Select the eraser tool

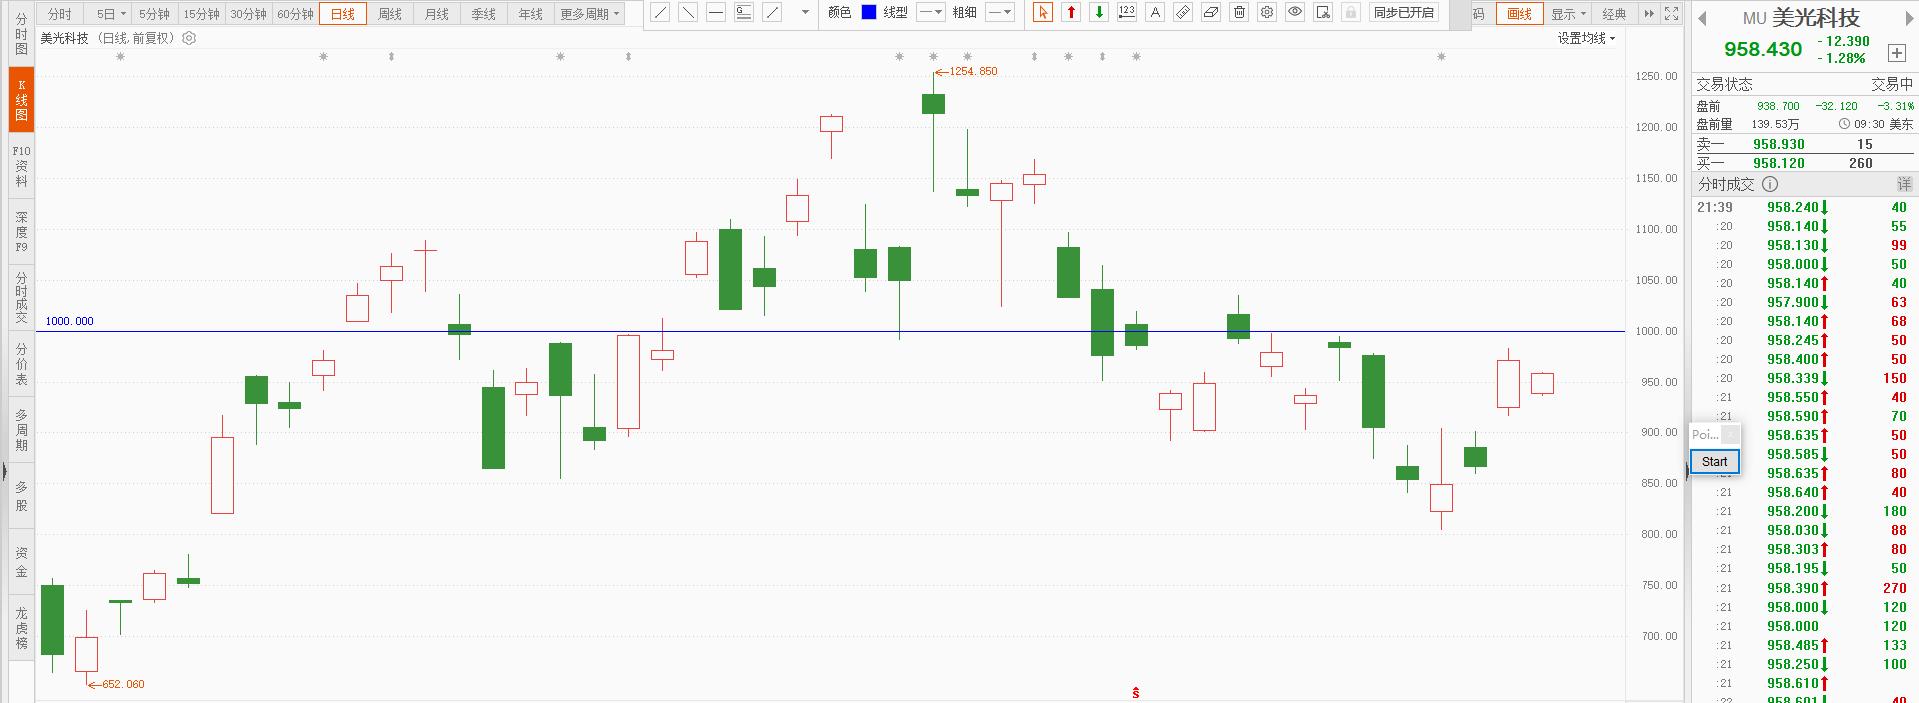(1211, 12)
